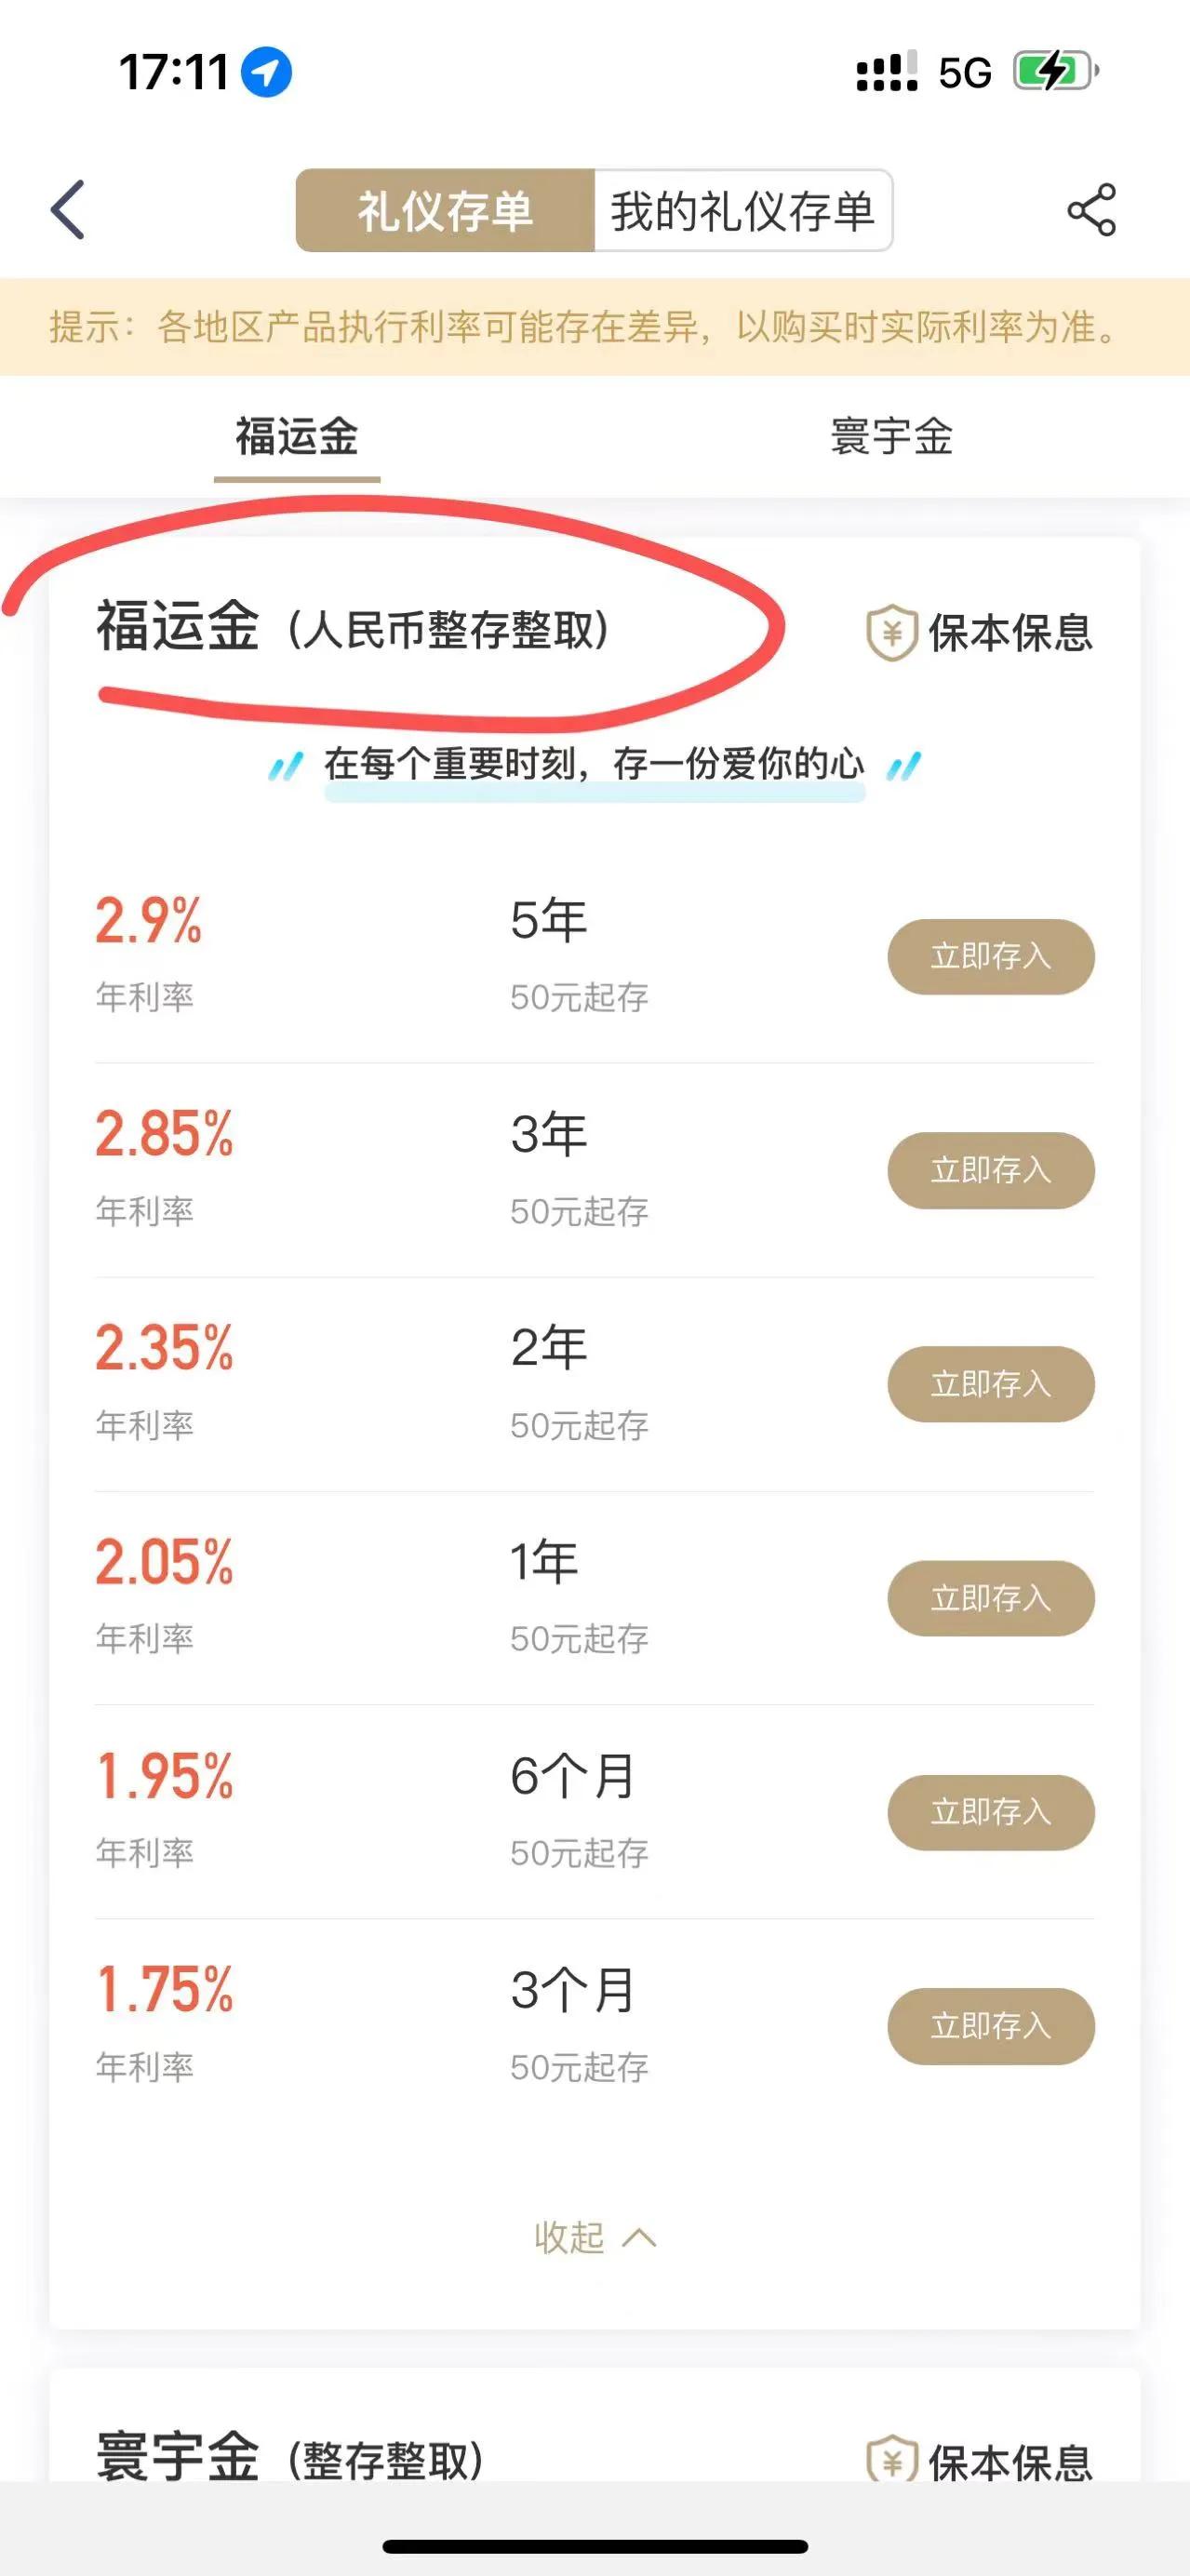The height and width of the screenshot is (2576, 1190).
Task: Choose 立即存入 for the 1年 2.05% deposit
Action: click(x=991, y=1598)
